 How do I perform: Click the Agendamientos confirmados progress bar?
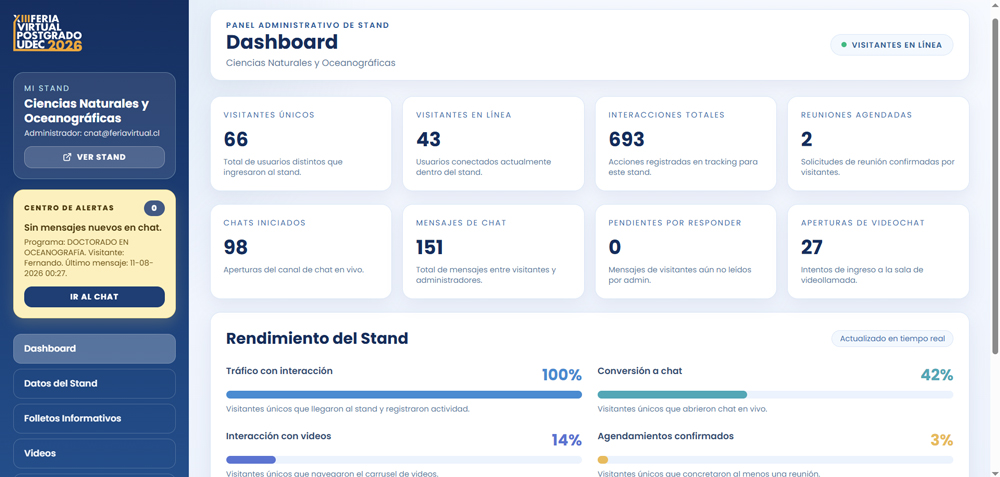point(775,460)
